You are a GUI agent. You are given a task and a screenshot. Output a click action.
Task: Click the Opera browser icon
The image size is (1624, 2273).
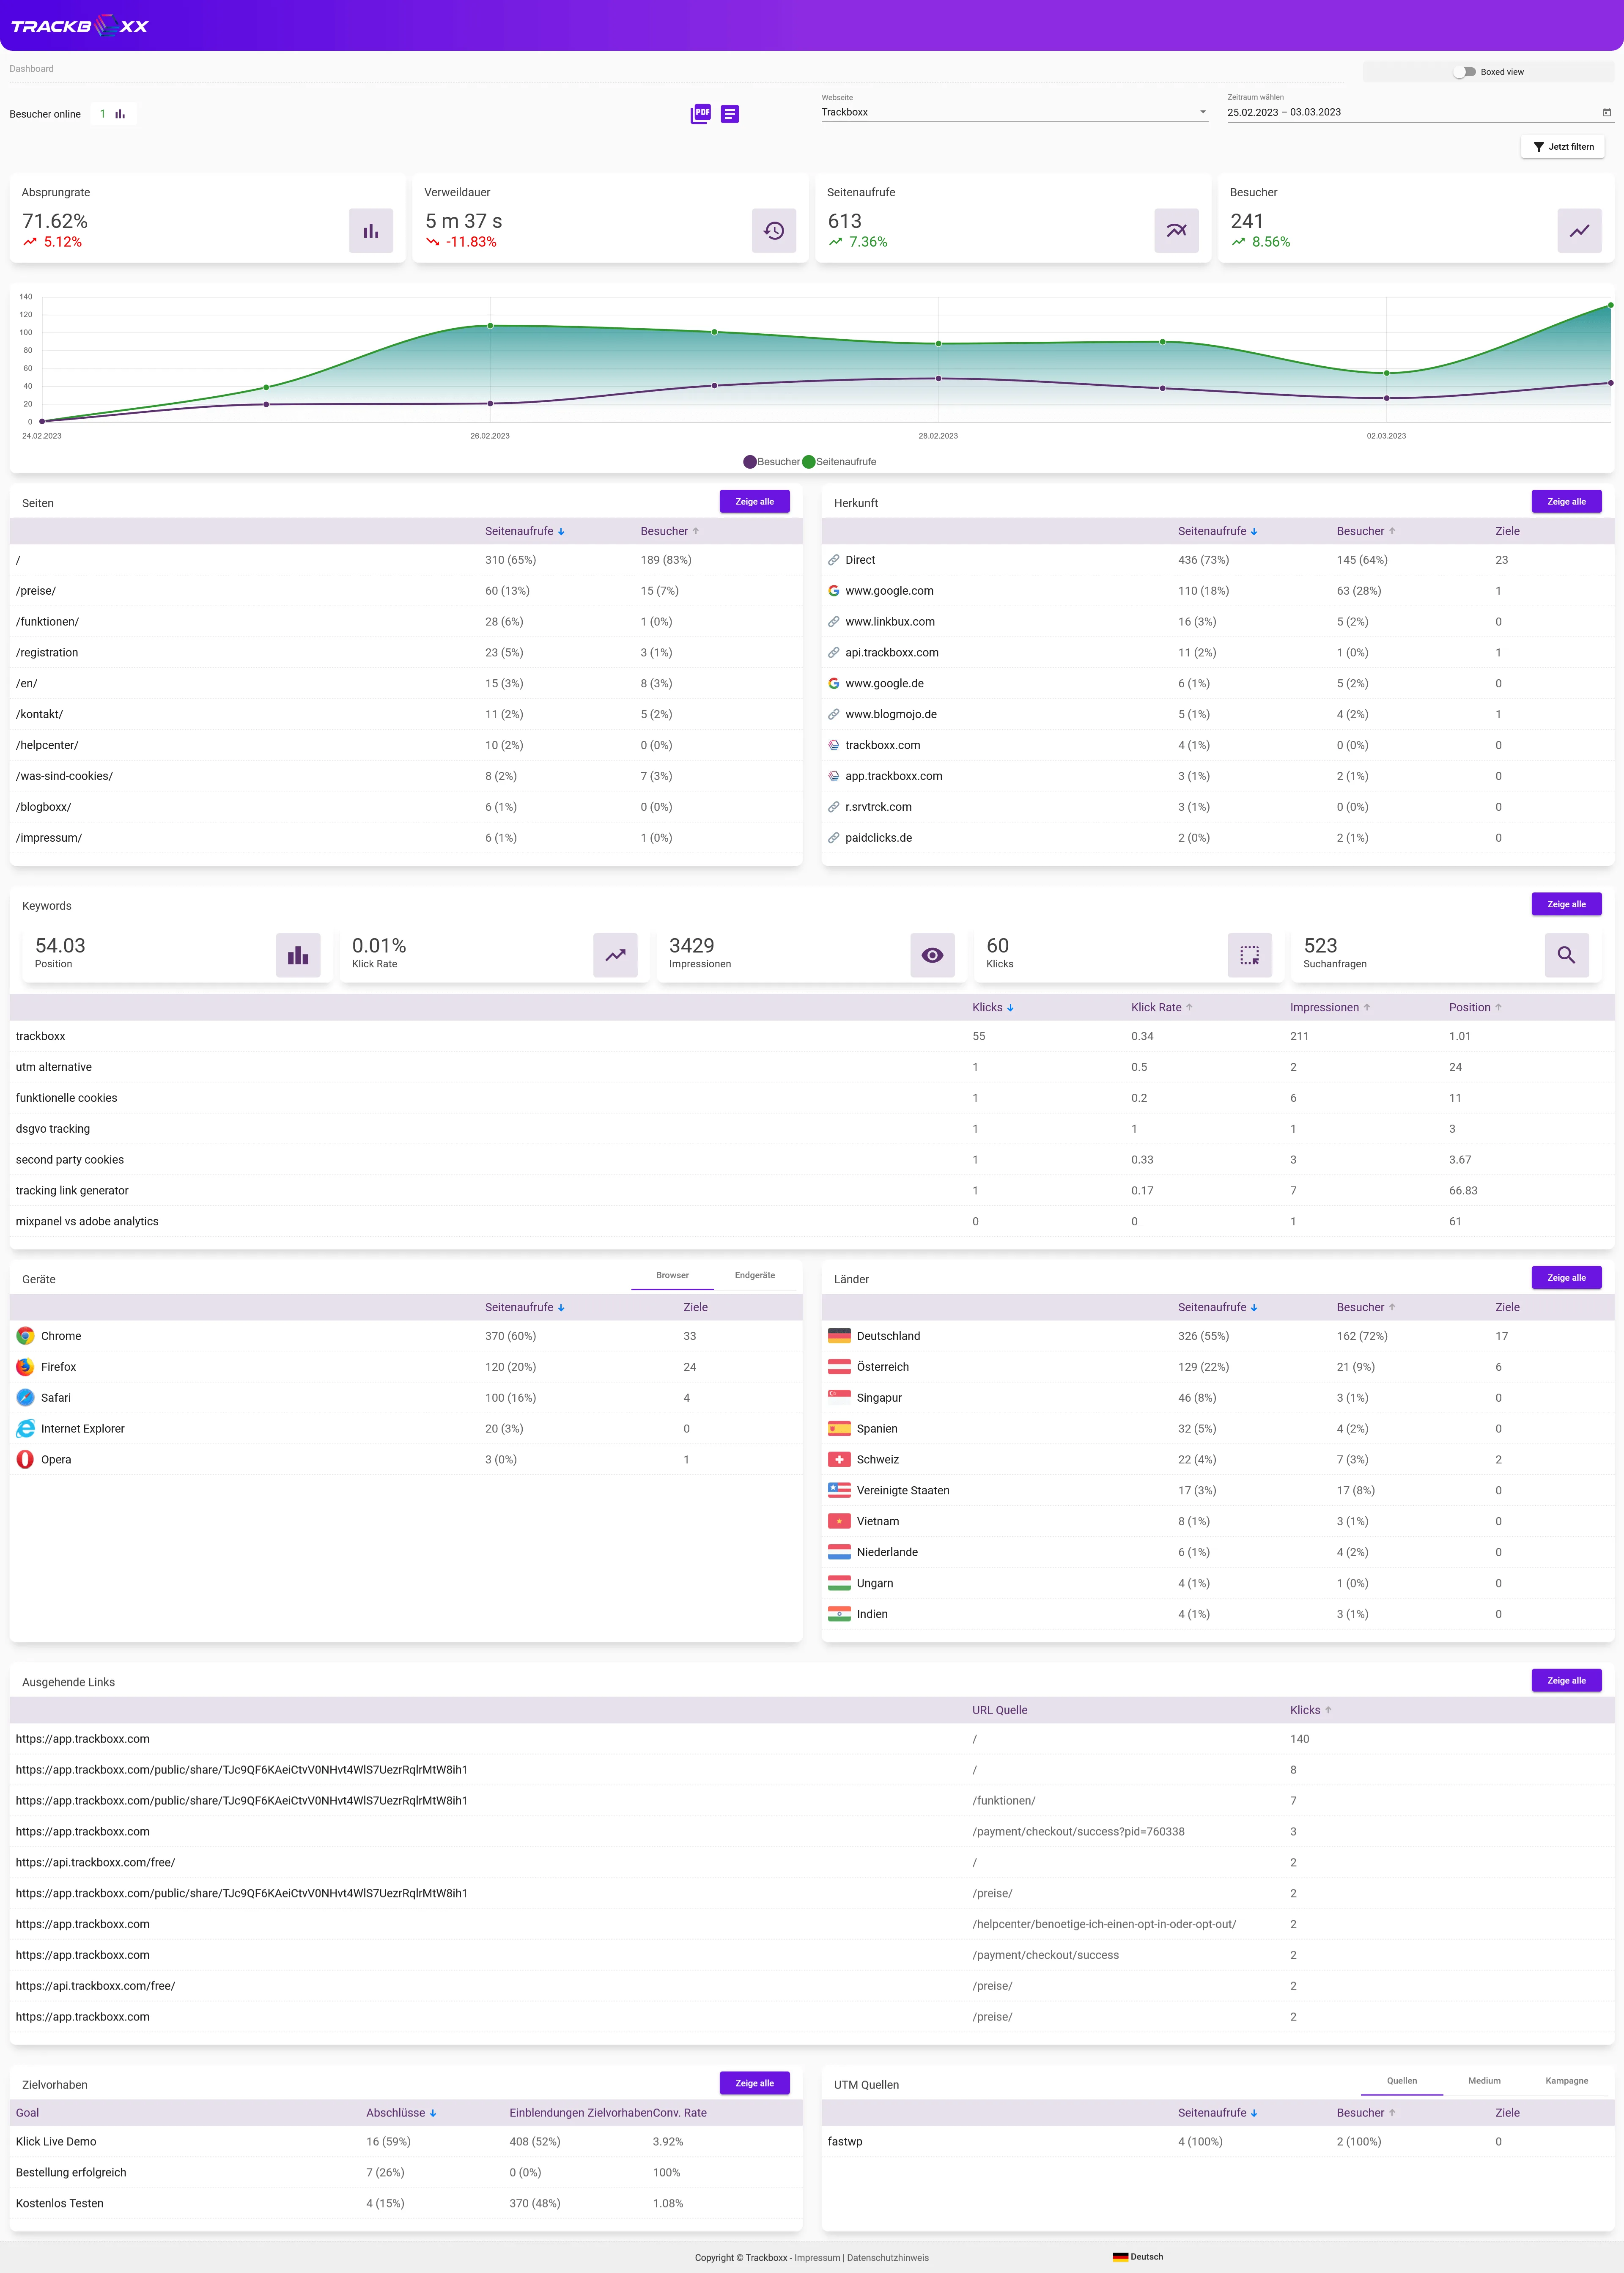(25, 1460)
